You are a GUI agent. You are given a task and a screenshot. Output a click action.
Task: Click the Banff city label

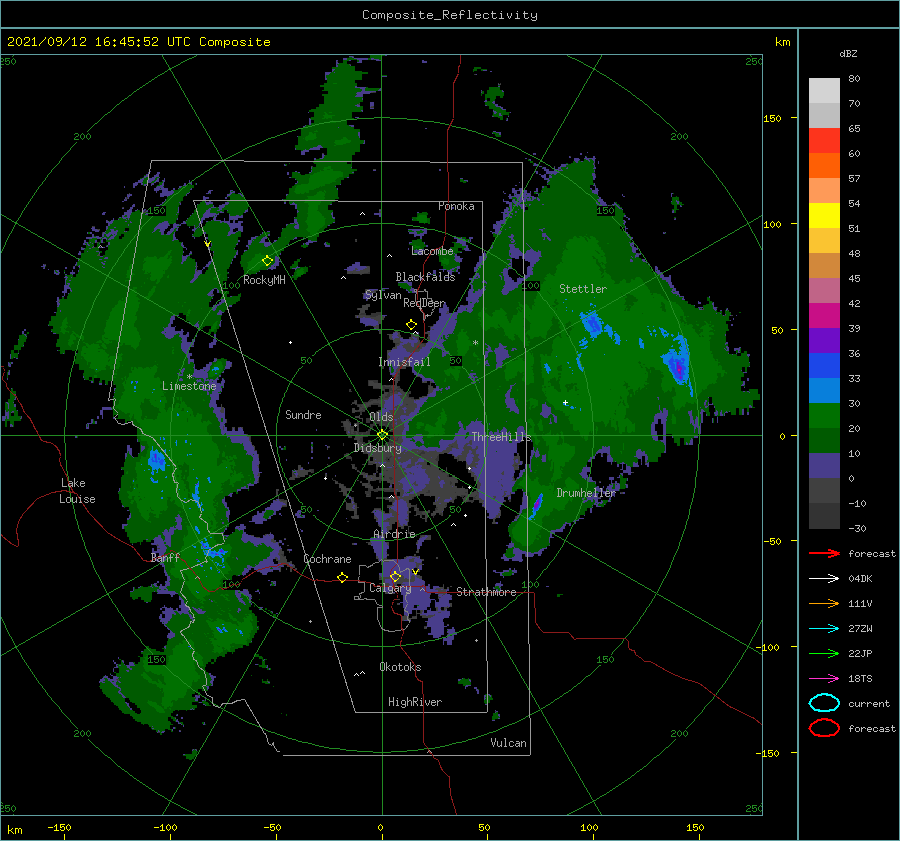(165, 557)
